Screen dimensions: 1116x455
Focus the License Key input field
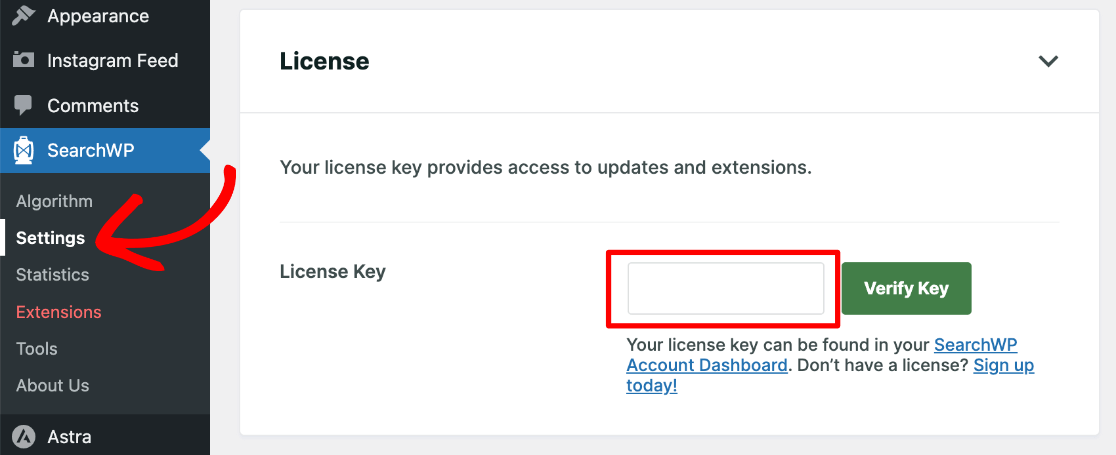725,289
